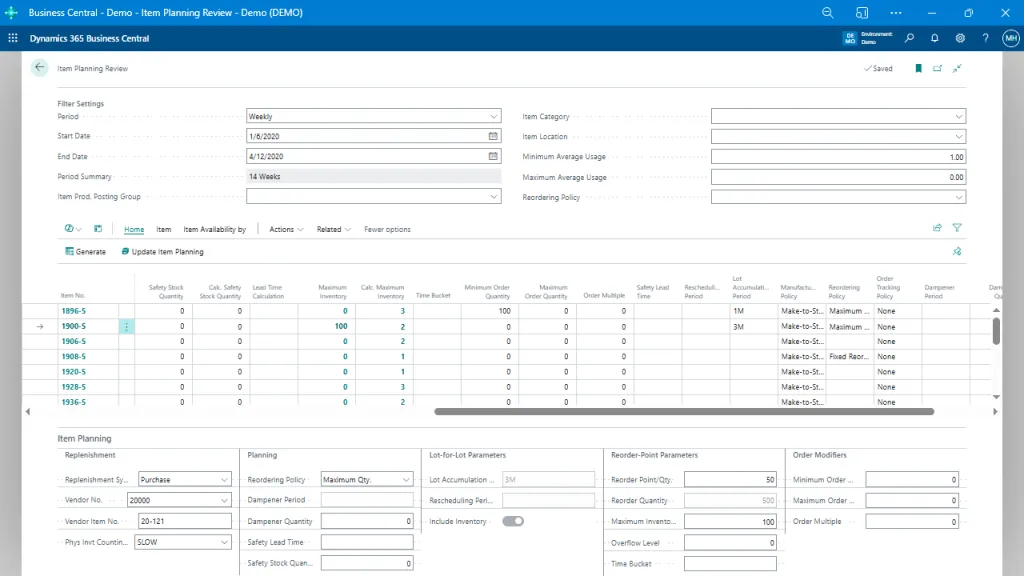Open the filter funnel above the grid
This screenshot has width=1024, height=576.
coord(957,228)
